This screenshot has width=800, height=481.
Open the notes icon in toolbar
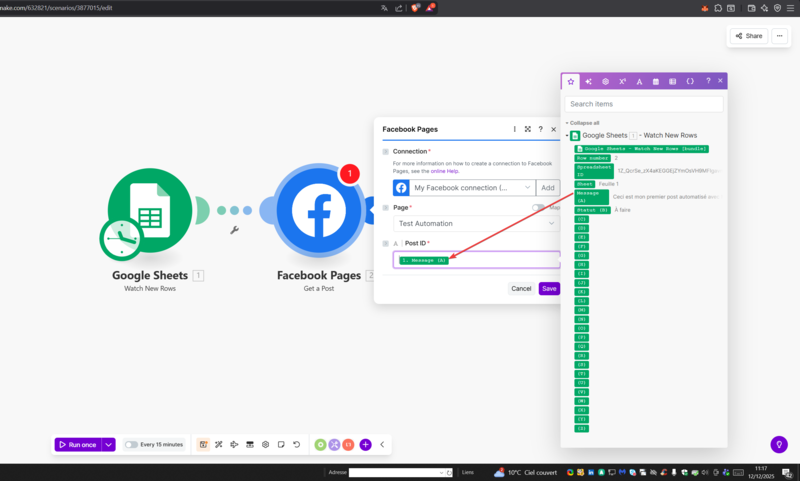[x=281, y=445]
